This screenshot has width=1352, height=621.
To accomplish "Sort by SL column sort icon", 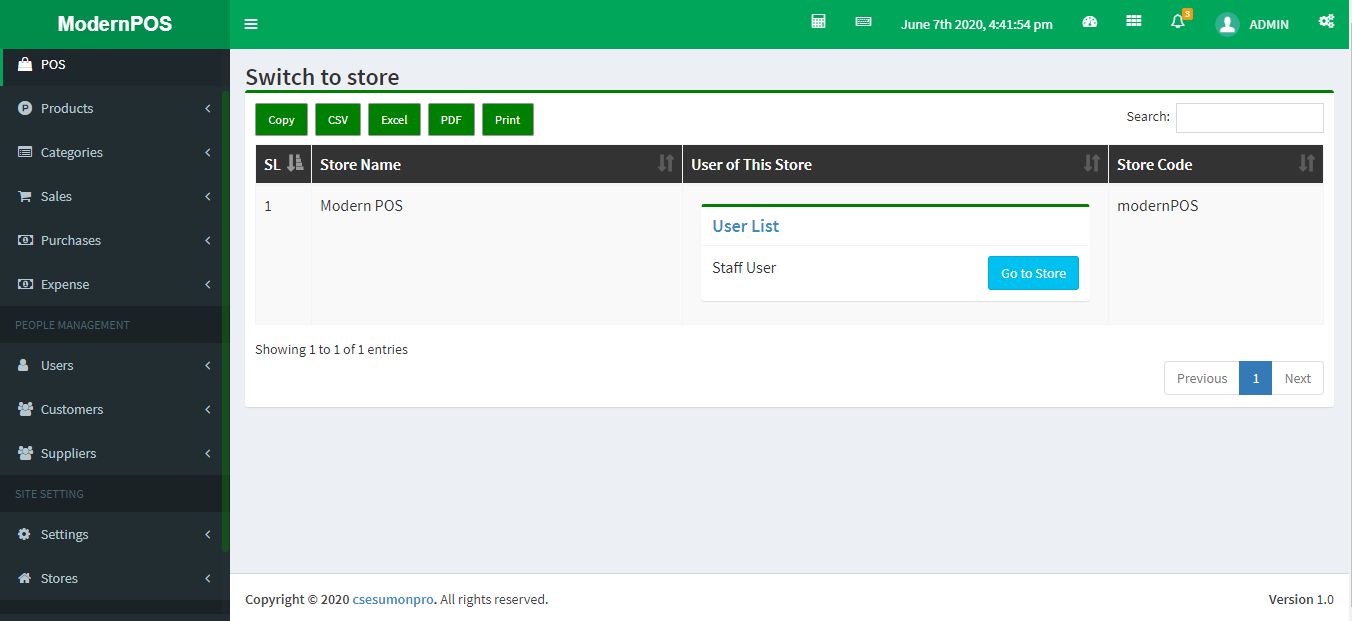I will point(295,163).
